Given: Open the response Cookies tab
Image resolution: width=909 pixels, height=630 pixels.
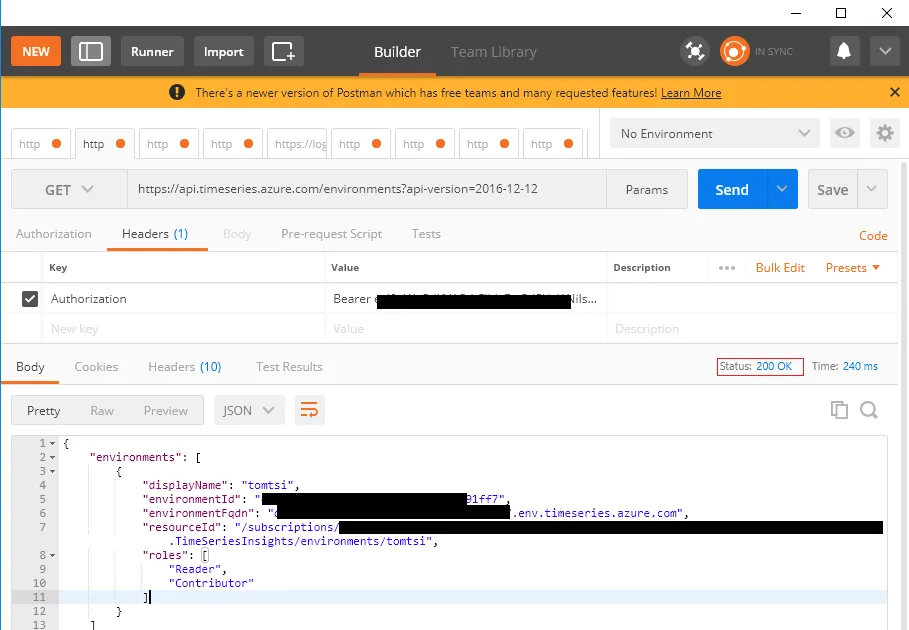Looking at the screenshot, I should click(96, 367).
